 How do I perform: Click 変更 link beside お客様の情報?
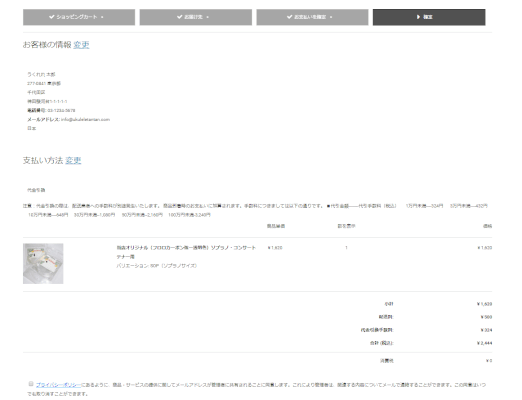[81, 45]
